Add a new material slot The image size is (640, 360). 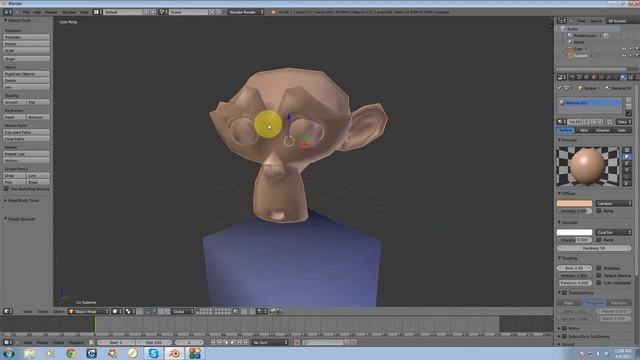pos(629,100)
